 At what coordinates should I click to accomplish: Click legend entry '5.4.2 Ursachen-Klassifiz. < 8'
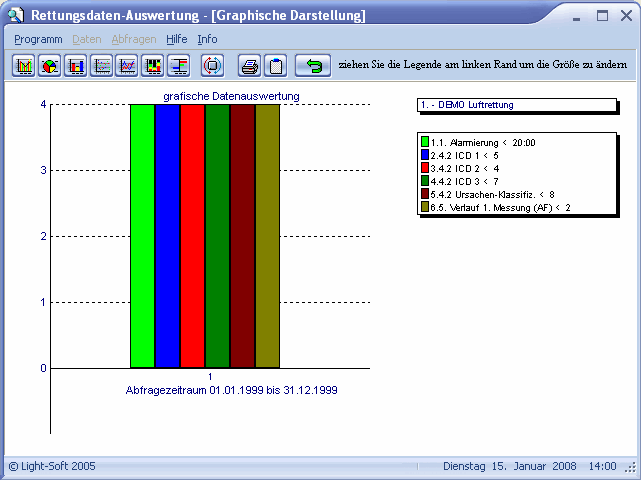[492, 195]
